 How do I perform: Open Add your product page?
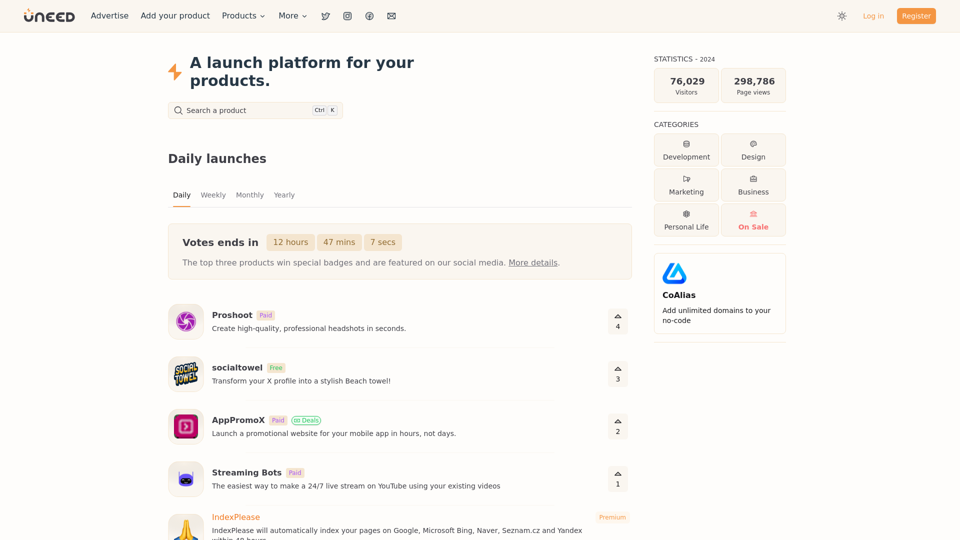[x=175, y=16]
